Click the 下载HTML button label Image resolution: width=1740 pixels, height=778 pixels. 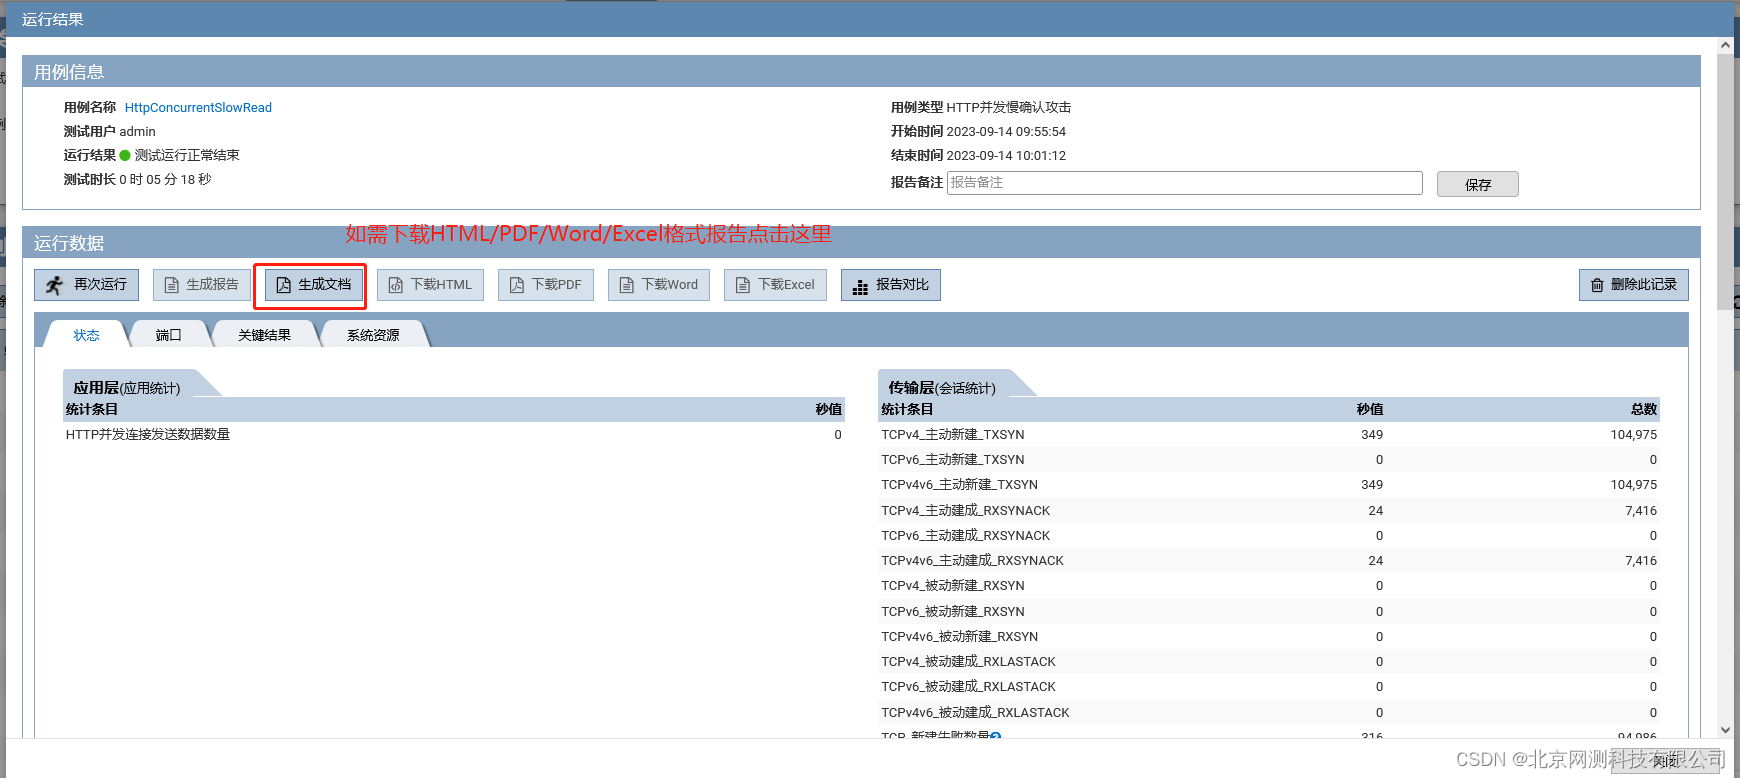(x=441, y=285)
